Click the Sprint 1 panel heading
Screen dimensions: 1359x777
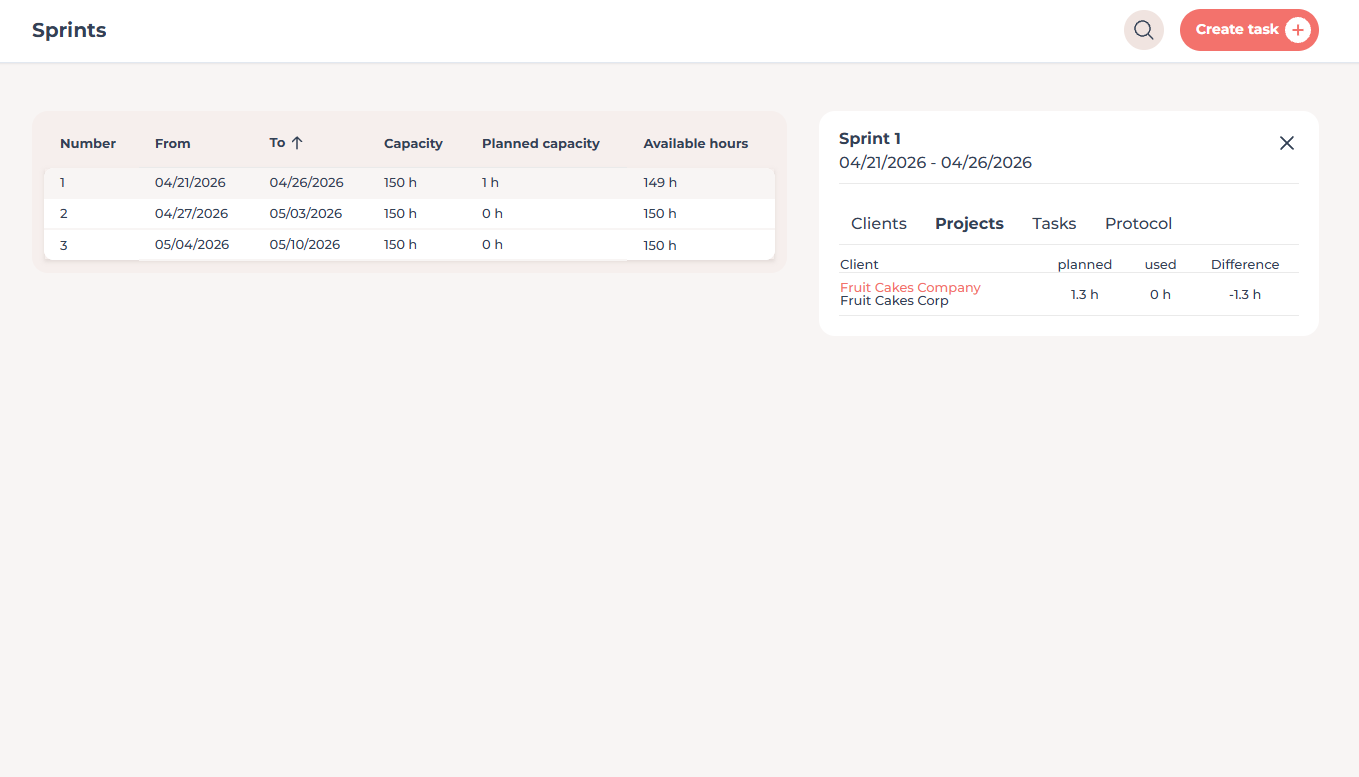pos(870,139)
